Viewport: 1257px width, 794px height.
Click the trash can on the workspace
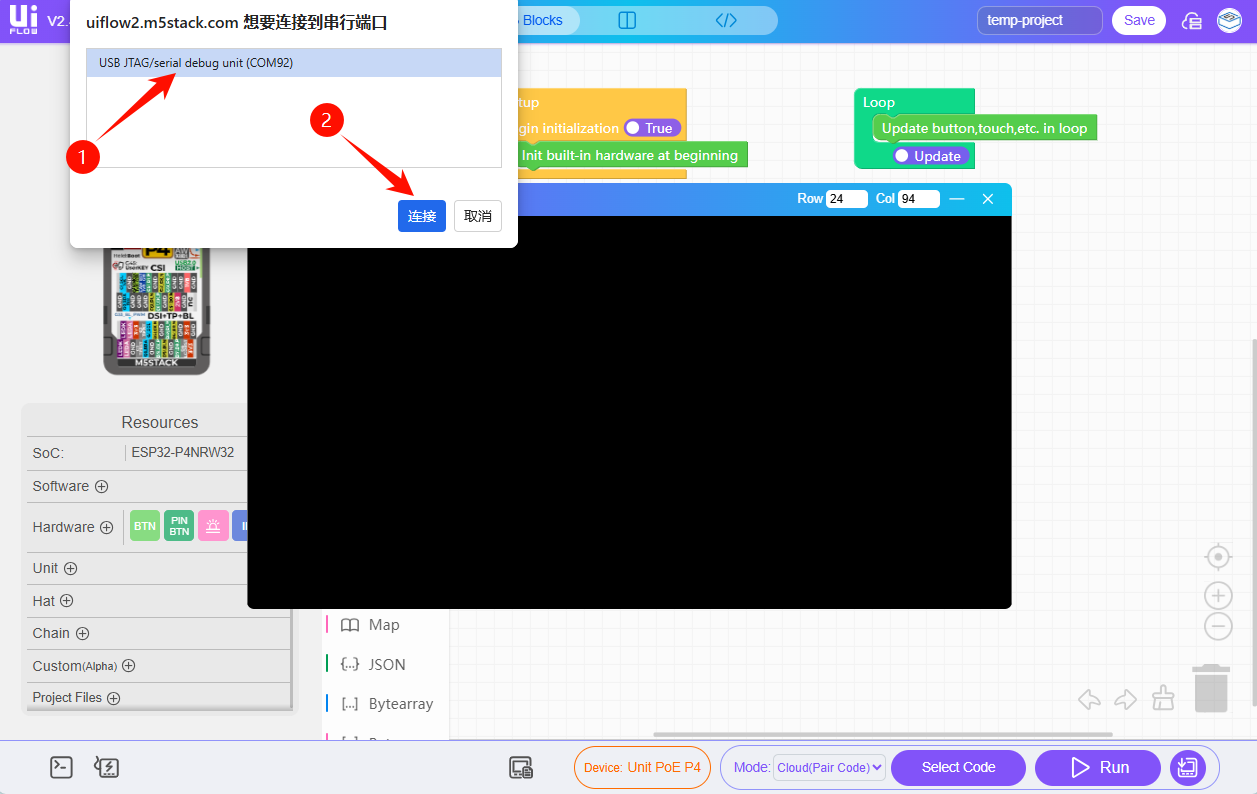1211,689
